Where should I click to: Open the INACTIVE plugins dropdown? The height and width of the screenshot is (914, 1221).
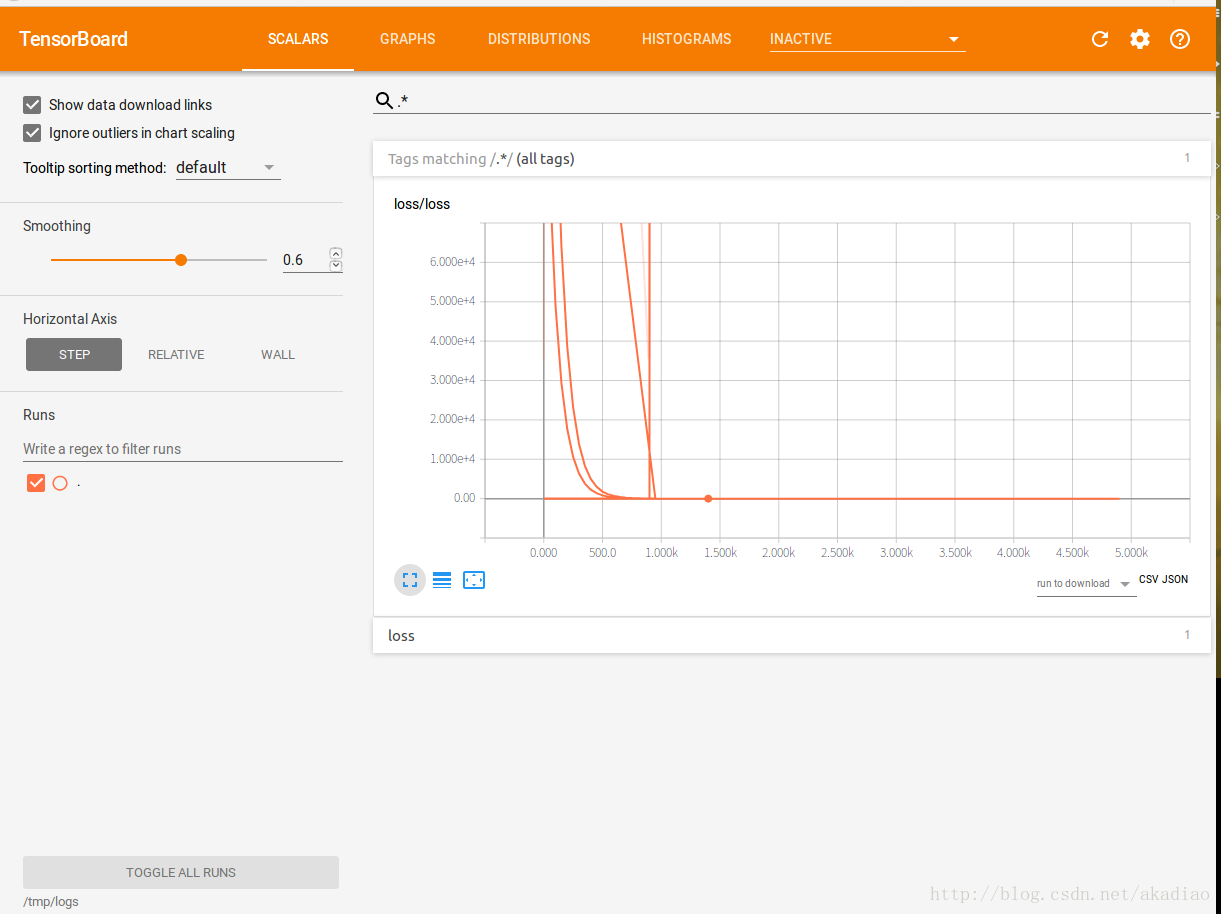[867, 39]
